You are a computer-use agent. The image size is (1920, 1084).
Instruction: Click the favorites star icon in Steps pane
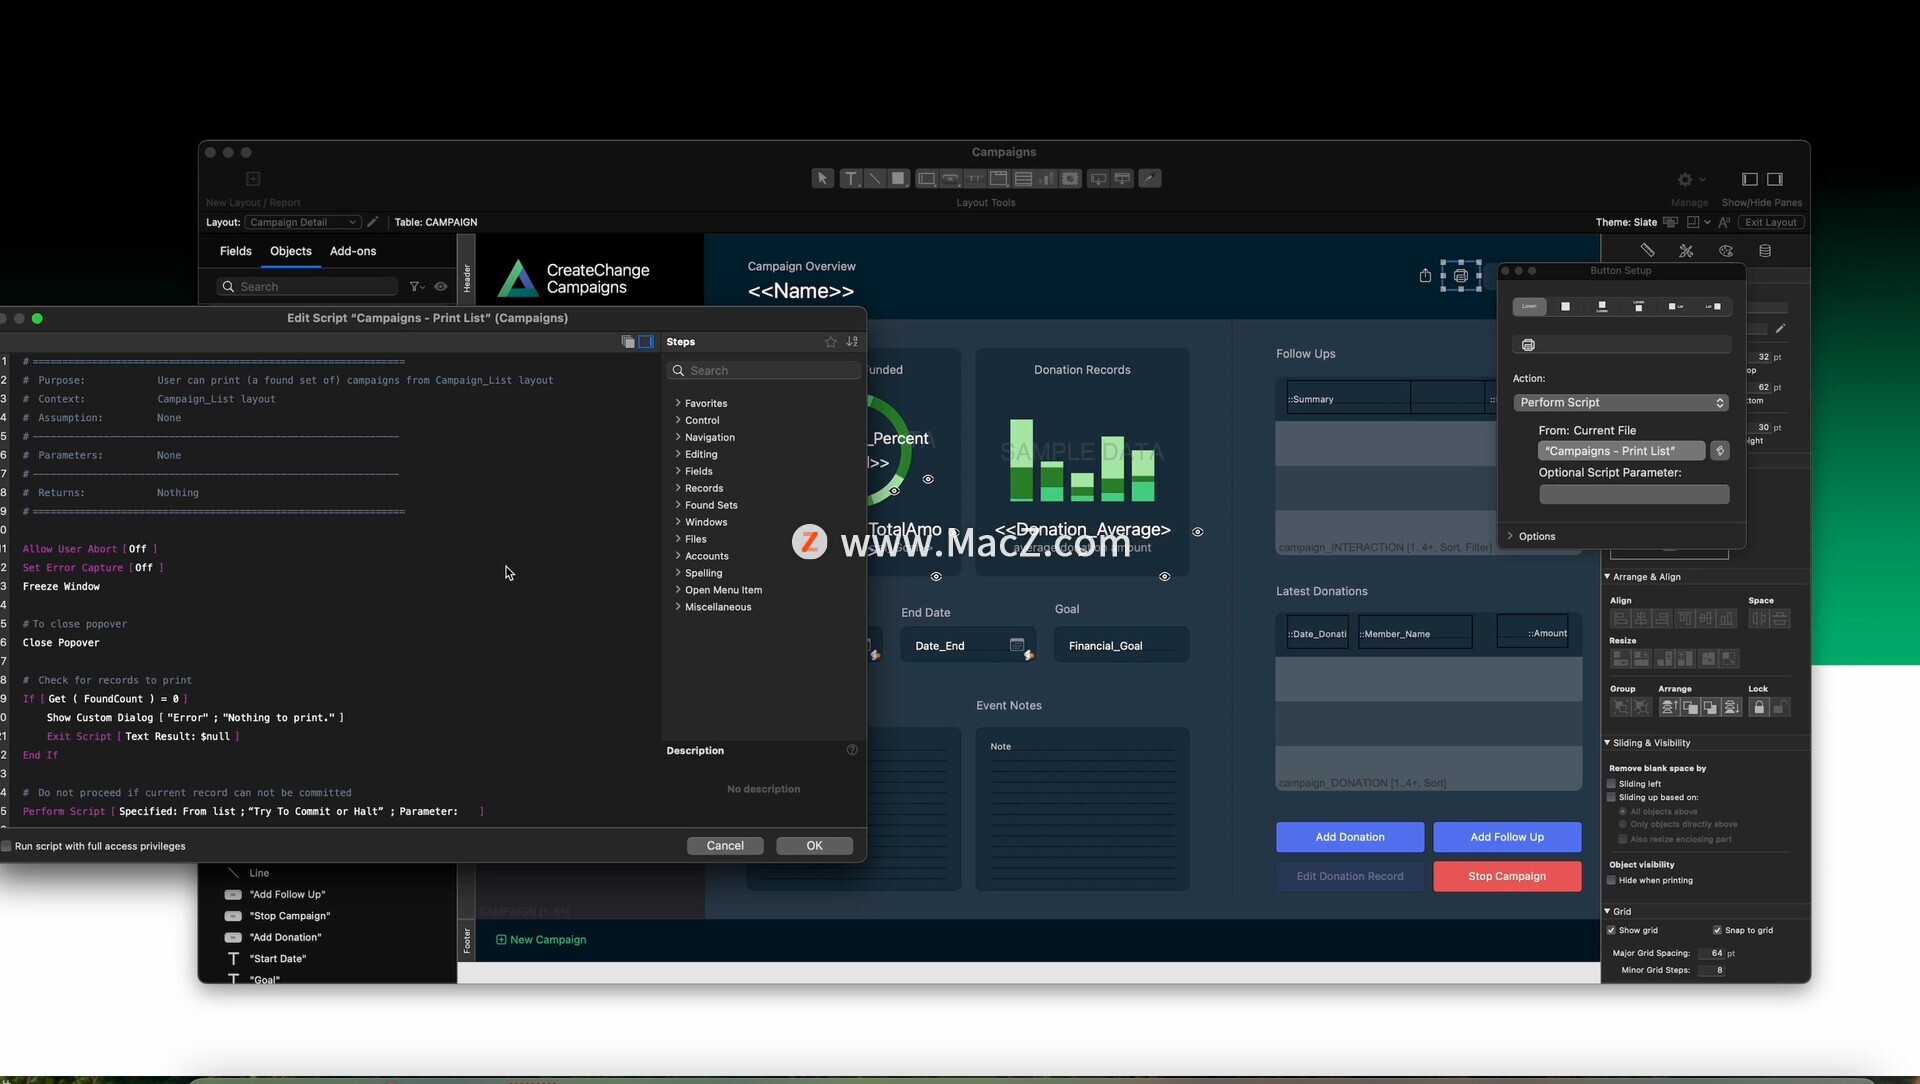point(830,342)
